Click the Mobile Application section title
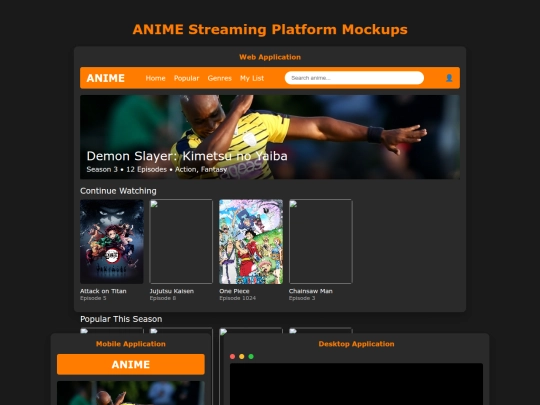Viewport: 540px width, 405px height. (131, 344)
